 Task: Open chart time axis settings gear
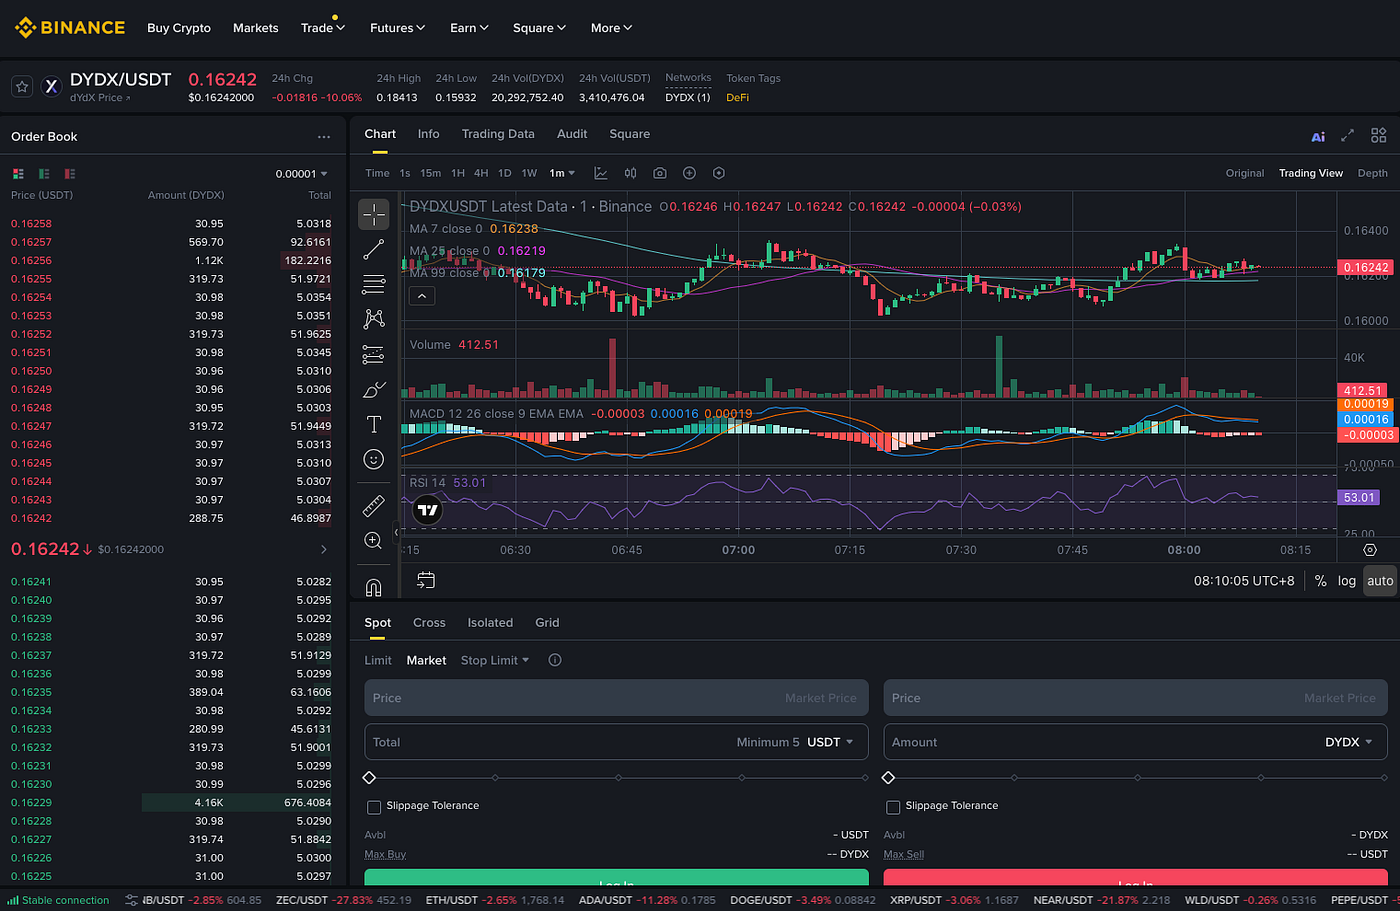click(x=1370, y=550)
